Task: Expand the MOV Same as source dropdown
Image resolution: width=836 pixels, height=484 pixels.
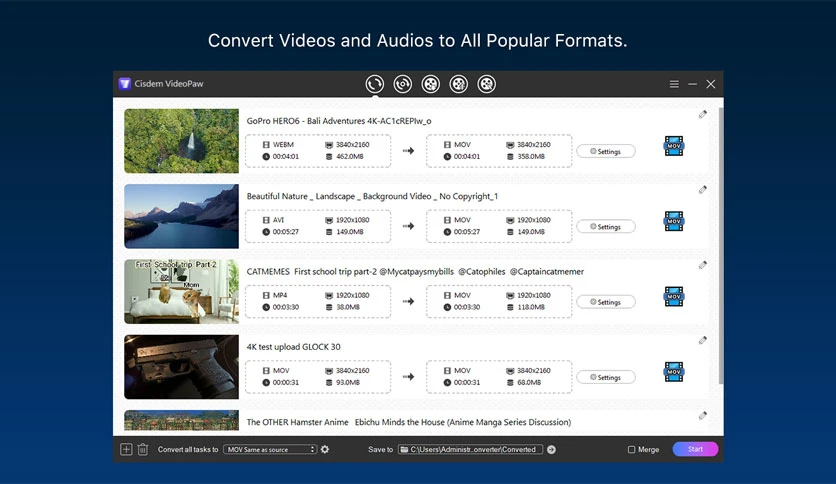Action: point(270,449)
